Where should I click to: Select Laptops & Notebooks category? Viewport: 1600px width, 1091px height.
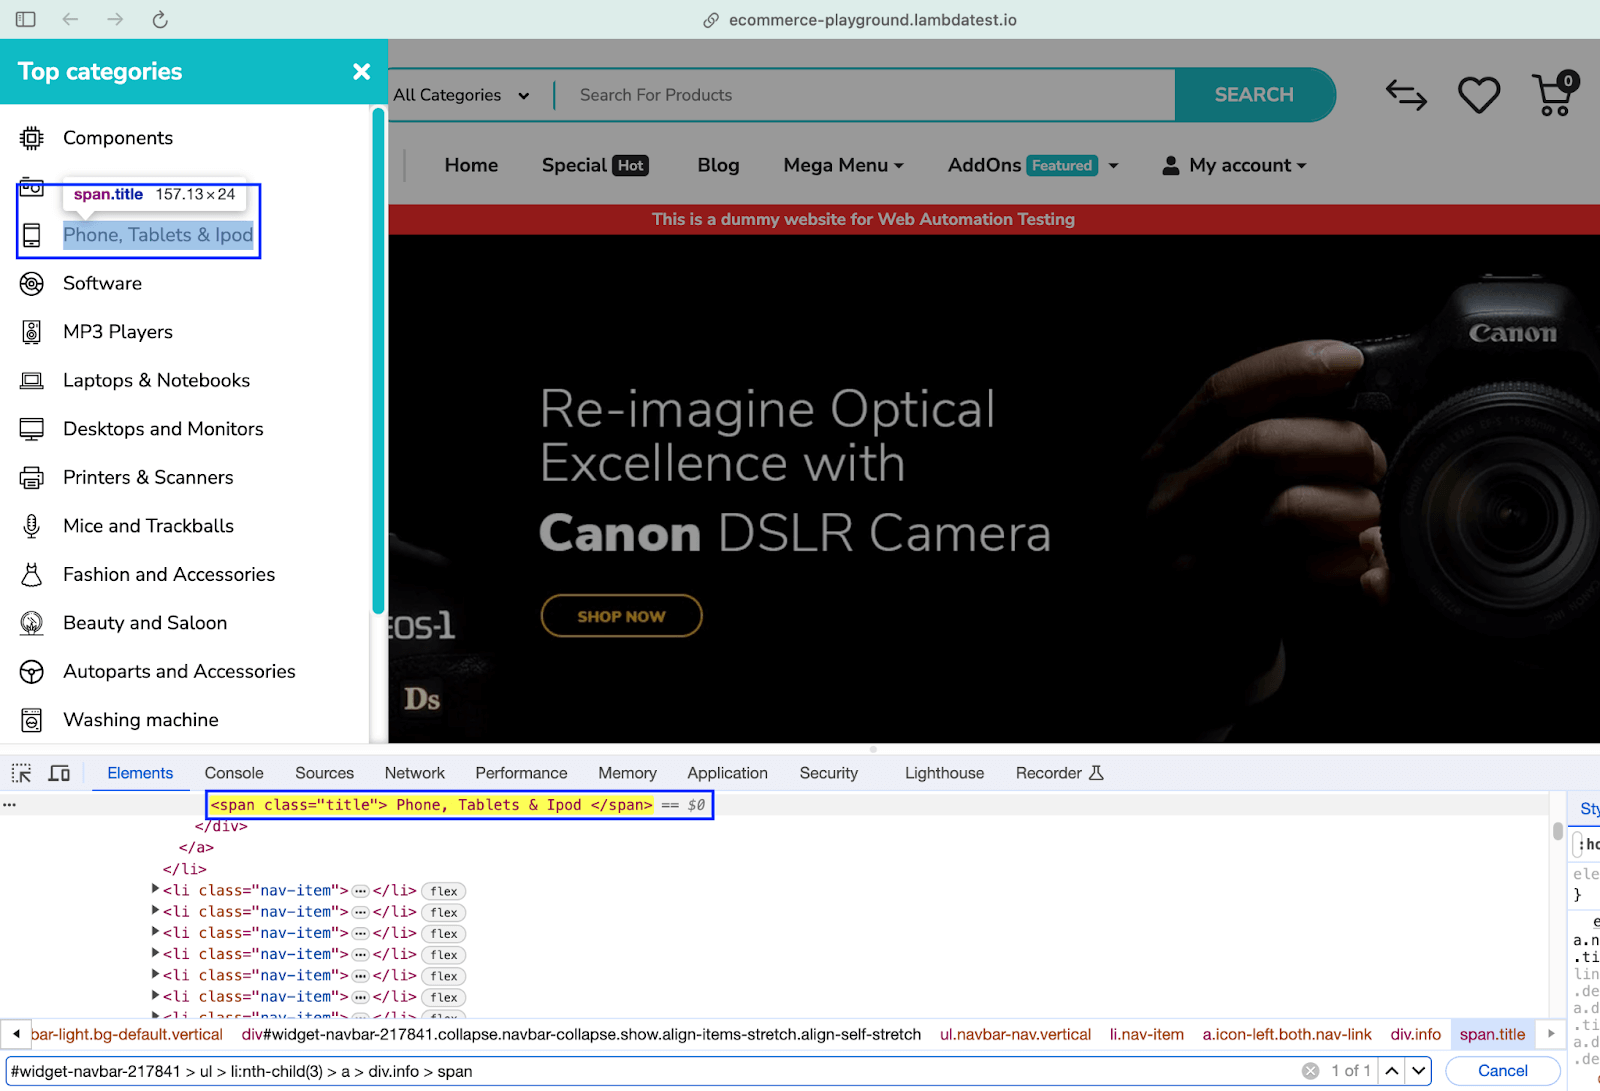click(x=156, y=381)
